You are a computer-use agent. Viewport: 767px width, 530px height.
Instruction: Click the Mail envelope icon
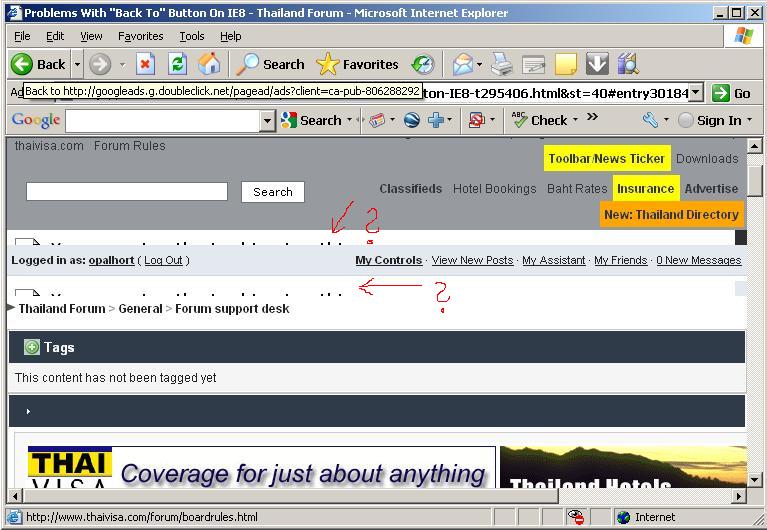pyautogui.click(x=462, y=64)
